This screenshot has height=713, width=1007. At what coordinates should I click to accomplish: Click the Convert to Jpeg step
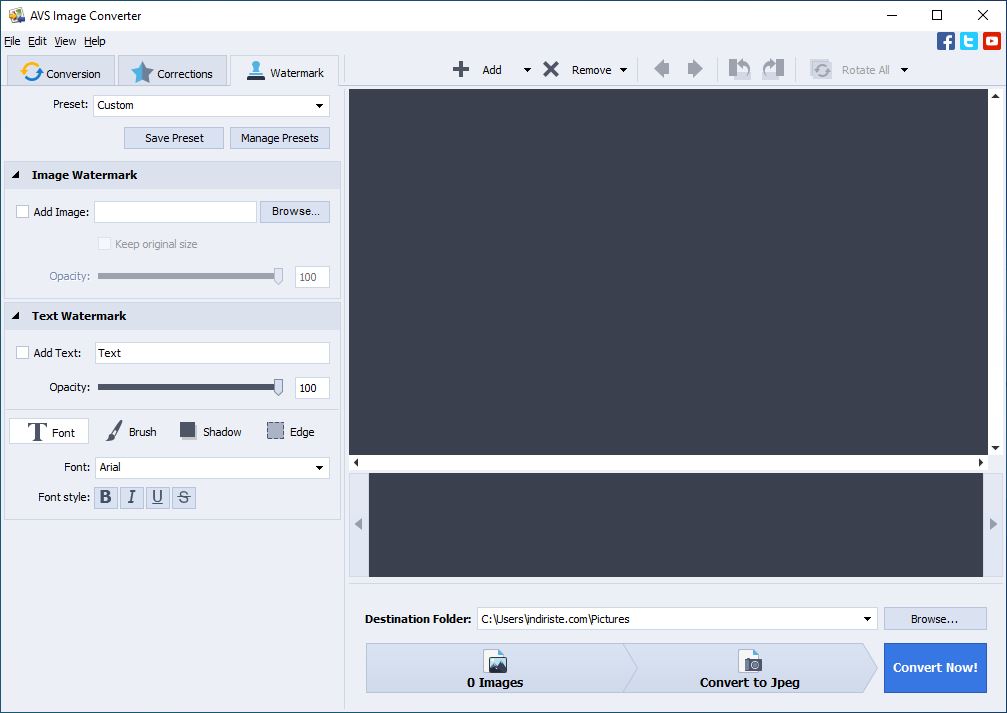tap(749, 669)
